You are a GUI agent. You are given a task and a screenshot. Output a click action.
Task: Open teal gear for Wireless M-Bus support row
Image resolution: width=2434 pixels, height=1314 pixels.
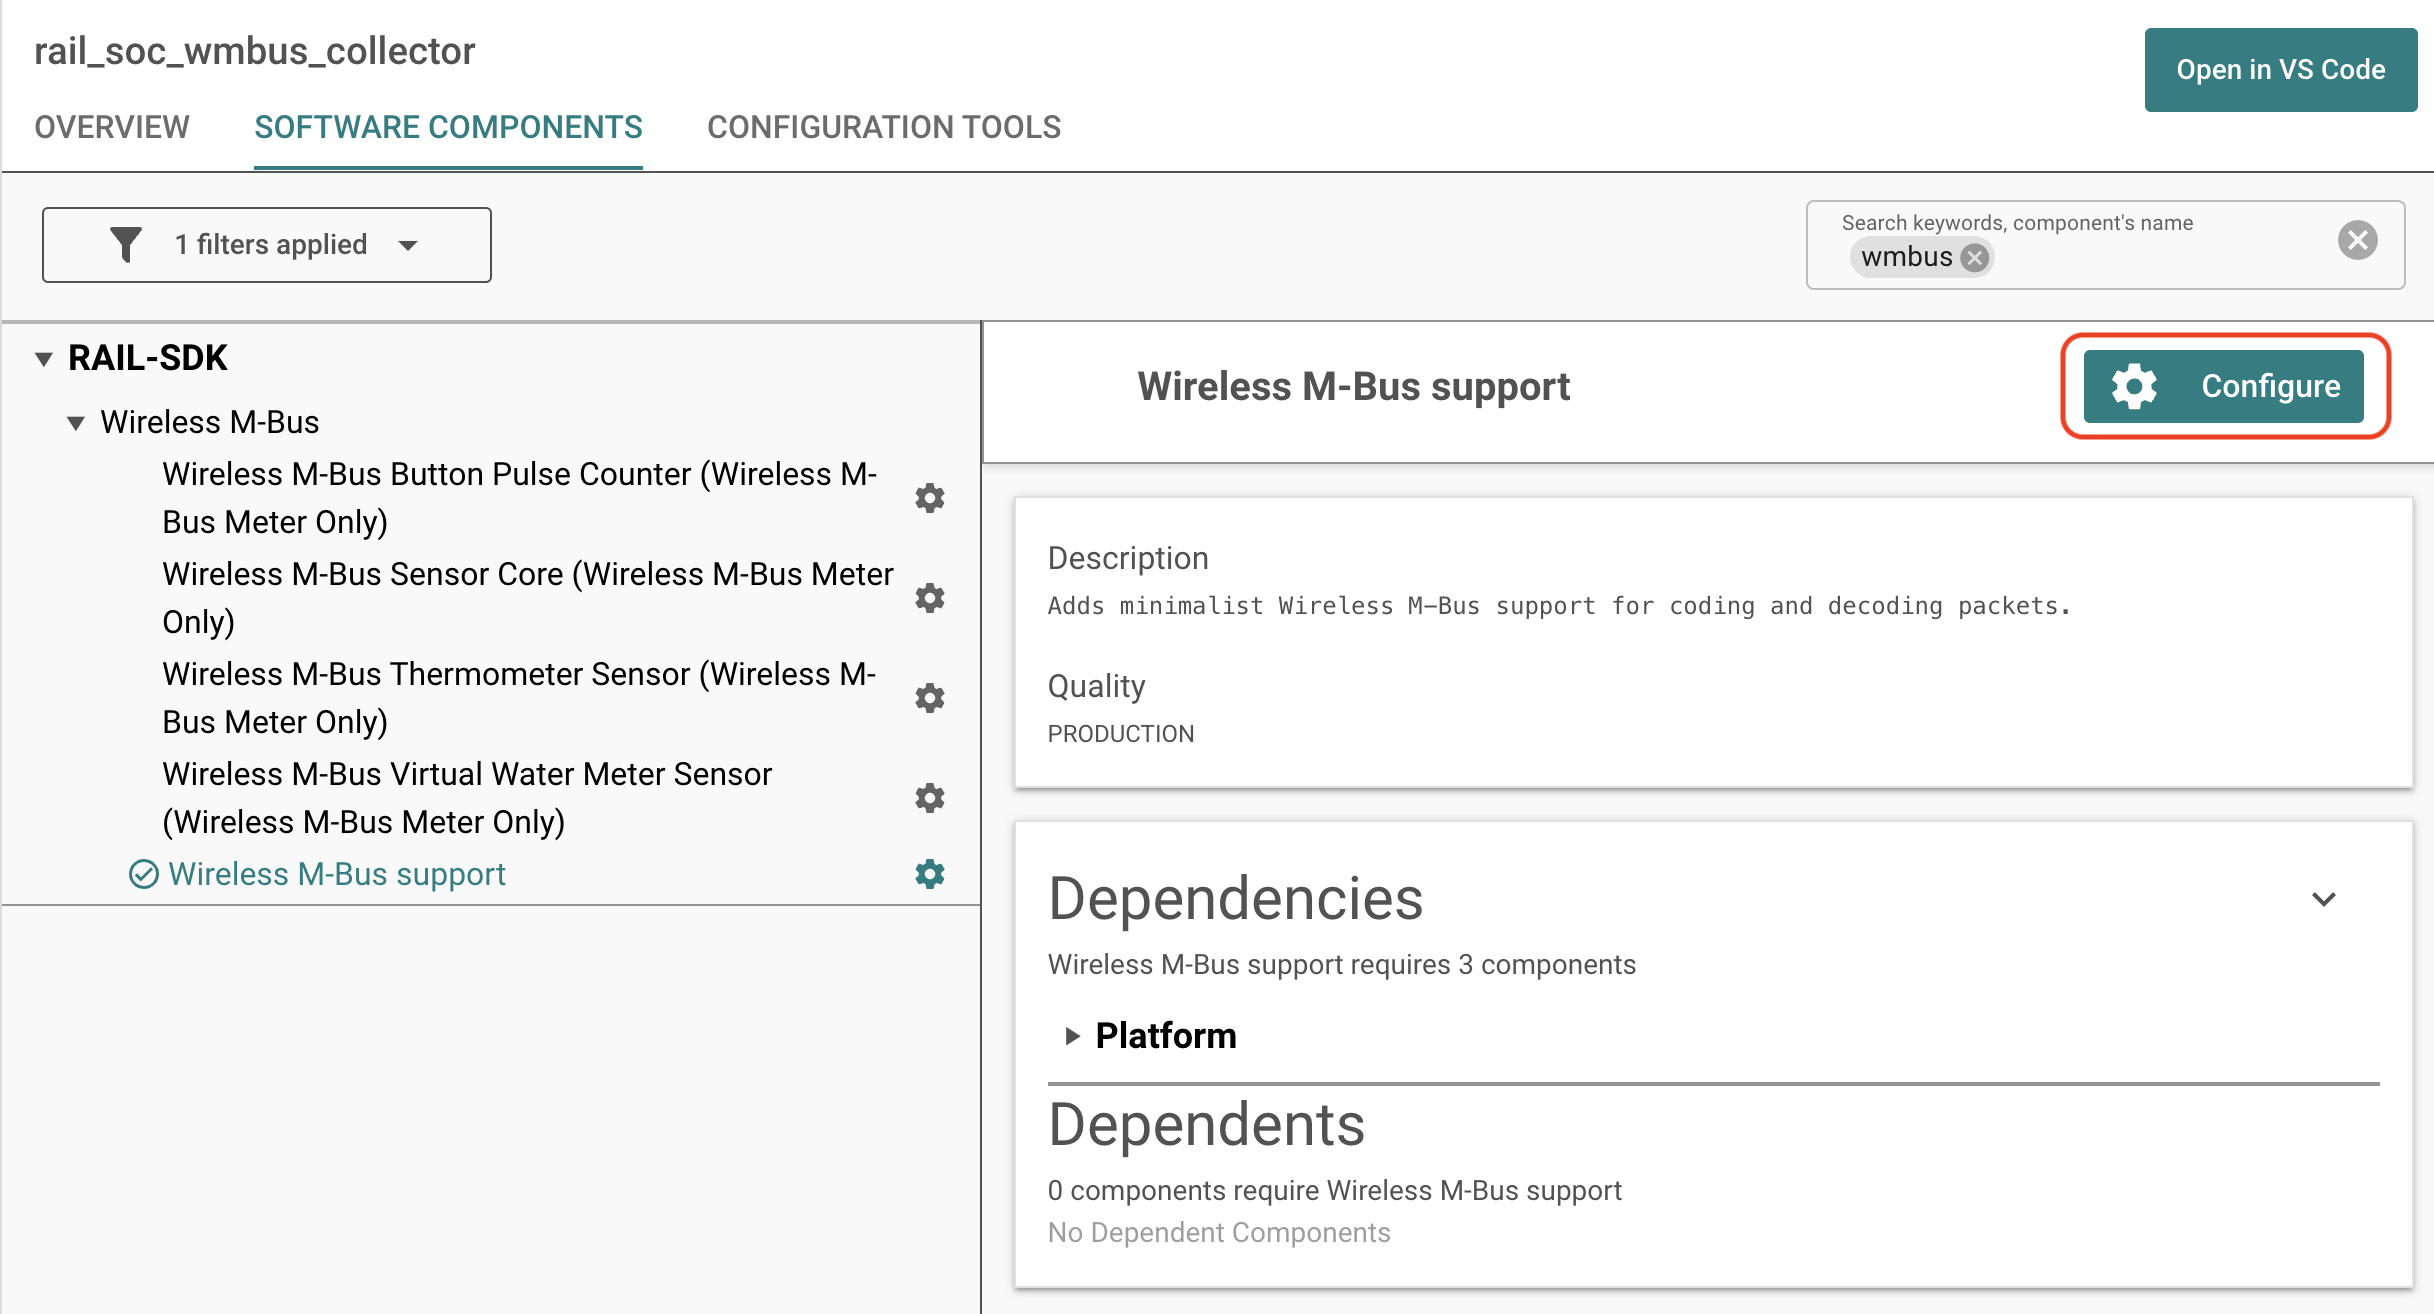click(x=930, y=874)
